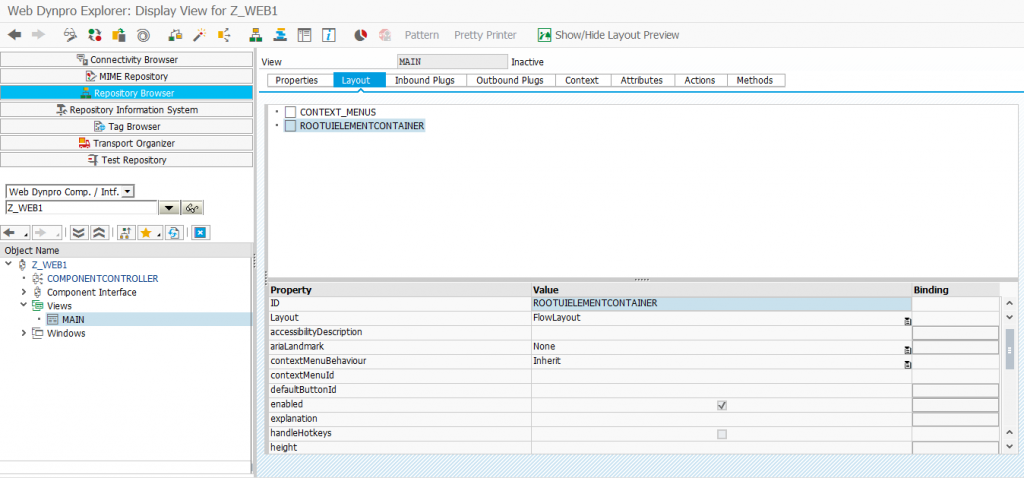This screenshot has width=1024, height=478.
Task: Click the Z_WEB1 object name input field
Action: [x=82, y=208]
